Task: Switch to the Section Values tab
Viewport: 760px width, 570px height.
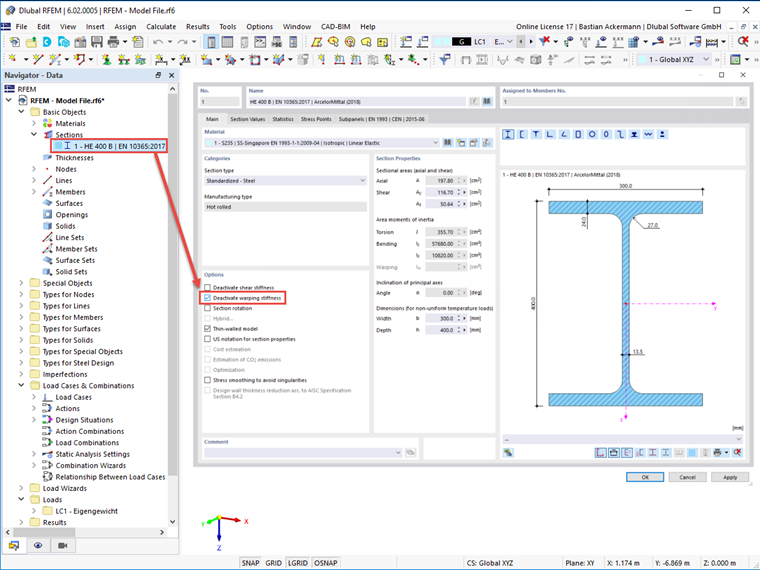Action: pyautogui.click(x=247, y=119)
